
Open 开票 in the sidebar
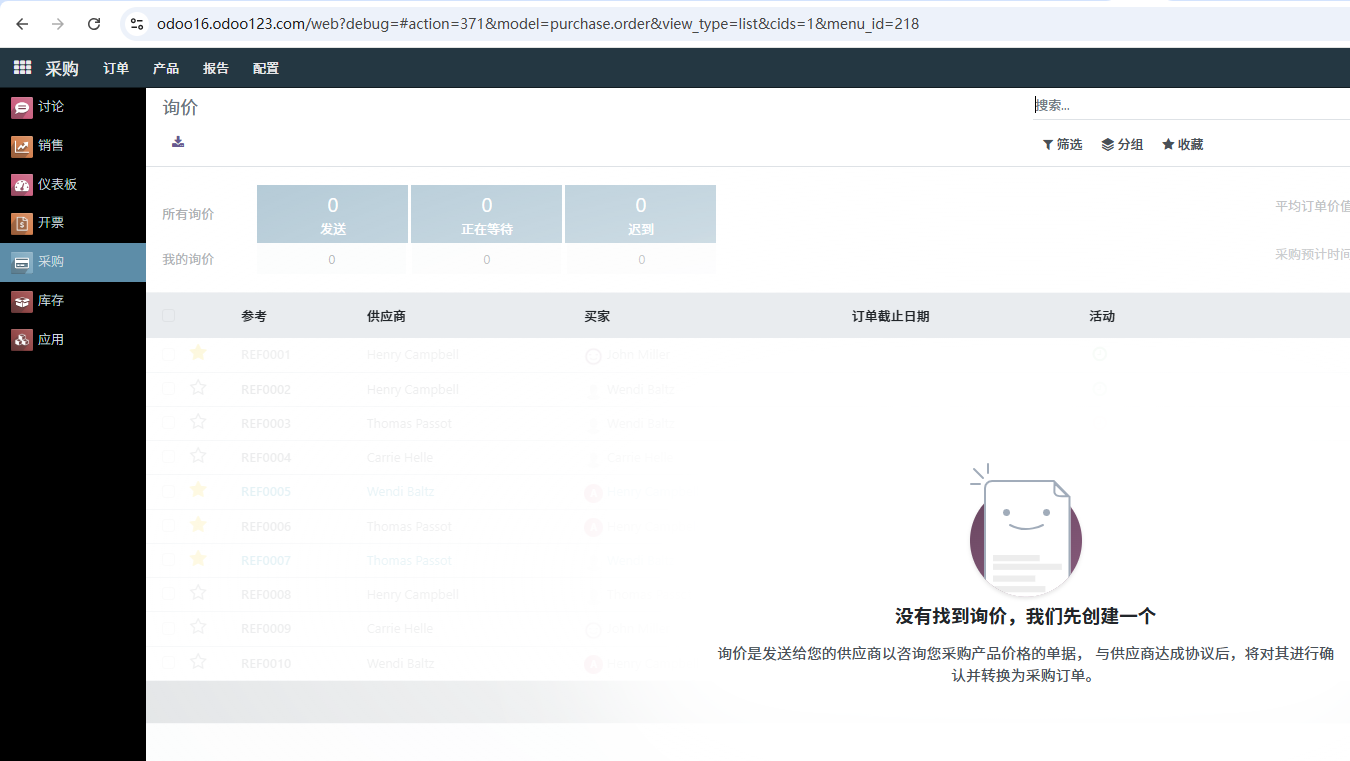click(x=73, y=223)
